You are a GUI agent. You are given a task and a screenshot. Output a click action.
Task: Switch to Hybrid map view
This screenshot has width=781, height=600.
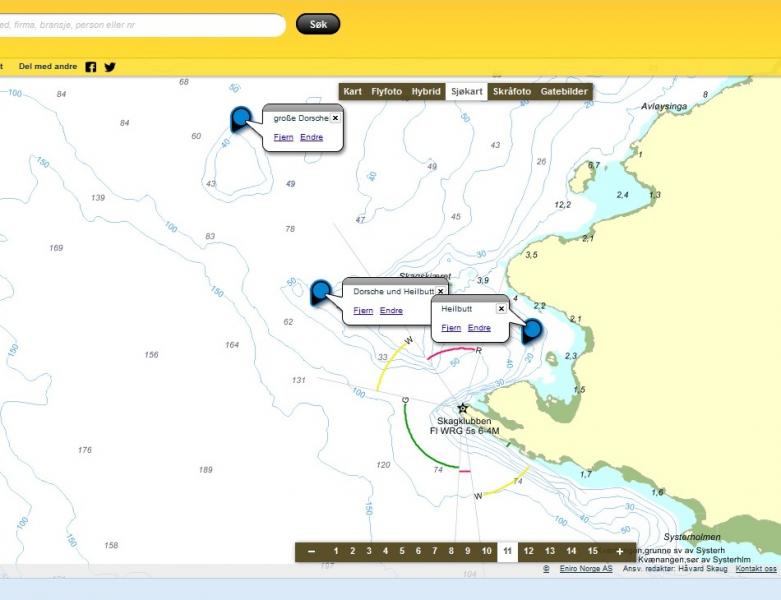tap(426, 91)
